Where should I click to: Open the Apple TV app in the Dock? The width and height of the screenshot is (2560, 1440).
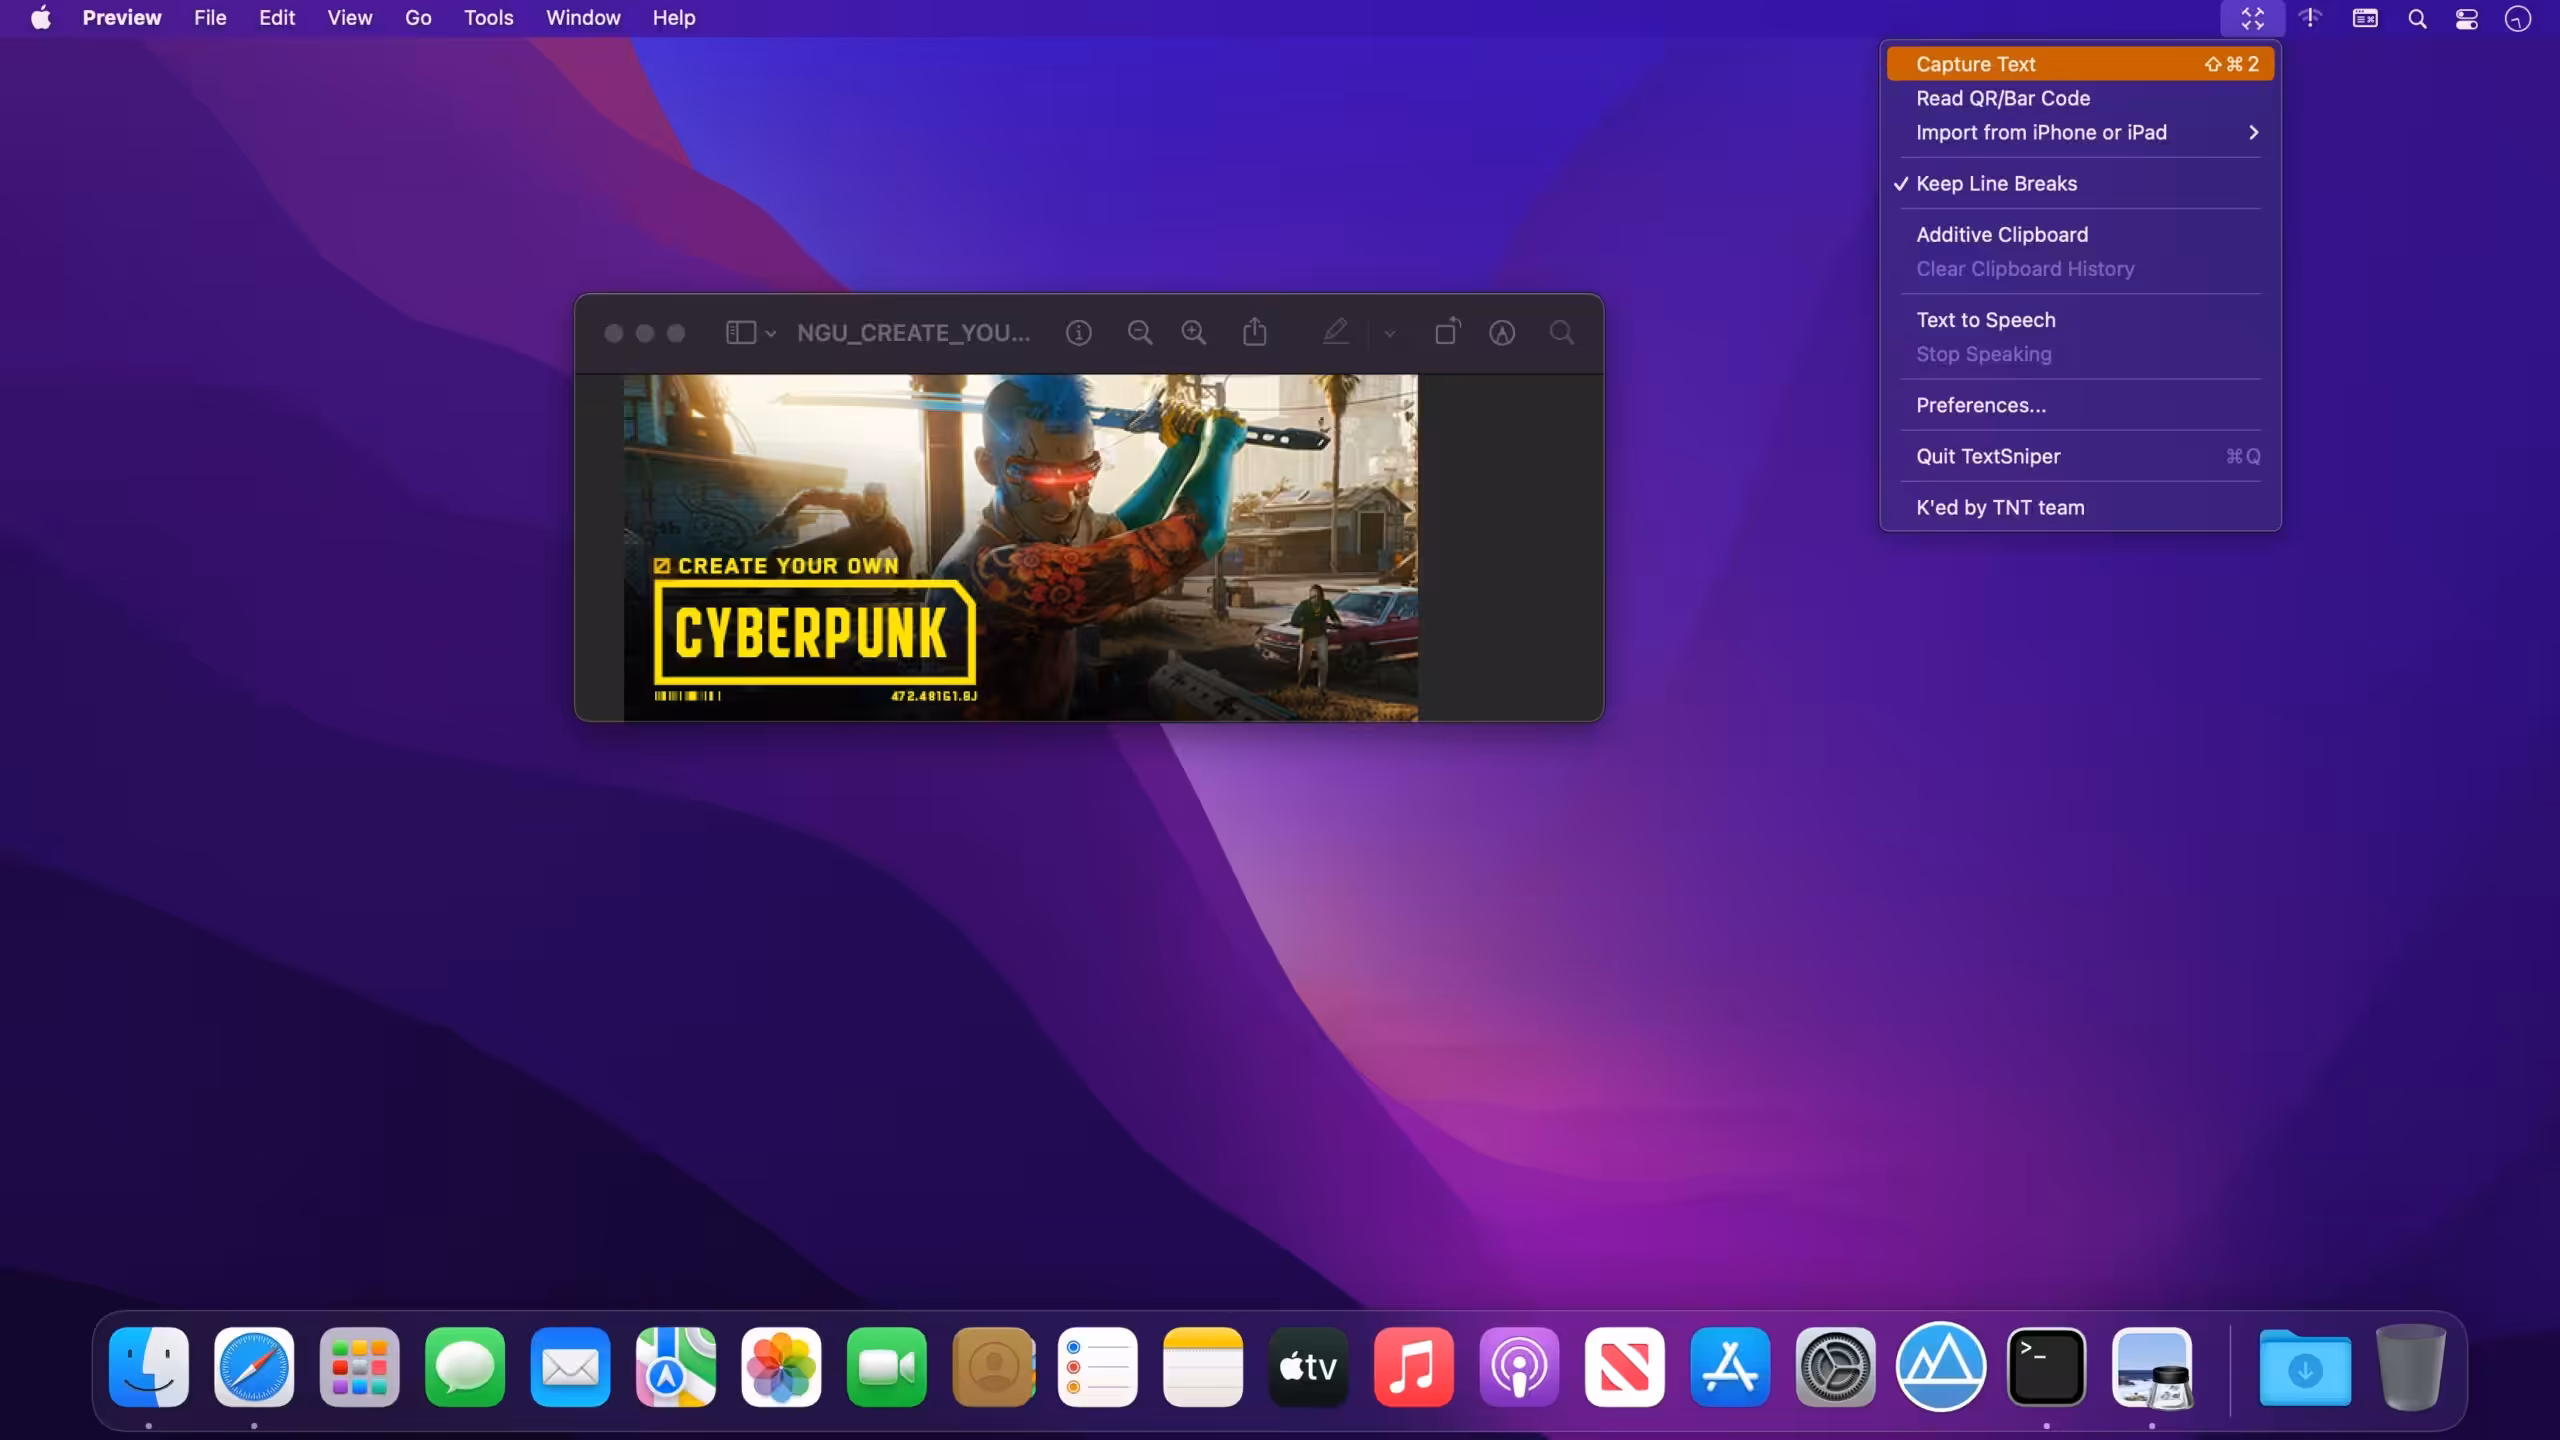(1309, 1367)
